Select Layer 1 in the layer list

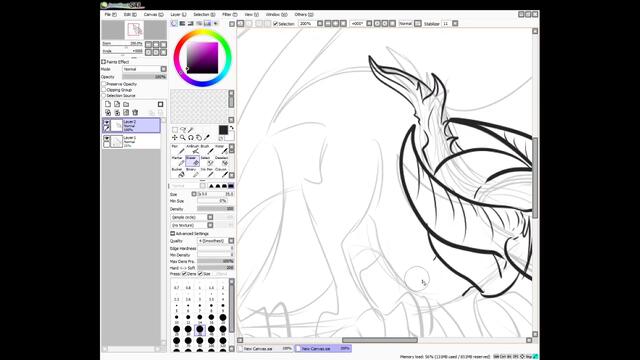click(131, 141)
